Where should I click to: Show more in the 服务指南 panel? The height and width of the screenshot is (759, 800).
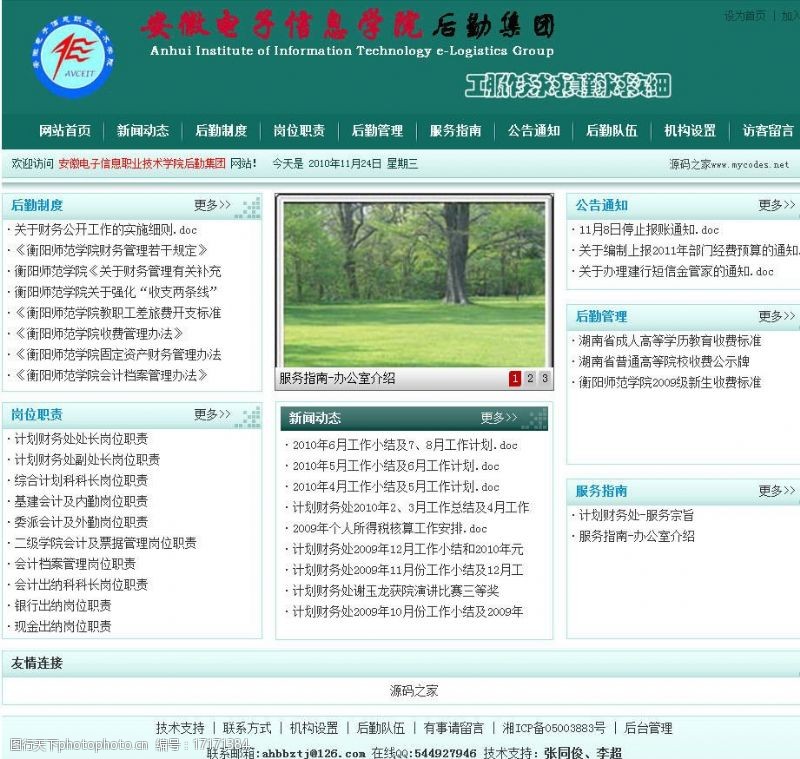click(776, 491)
